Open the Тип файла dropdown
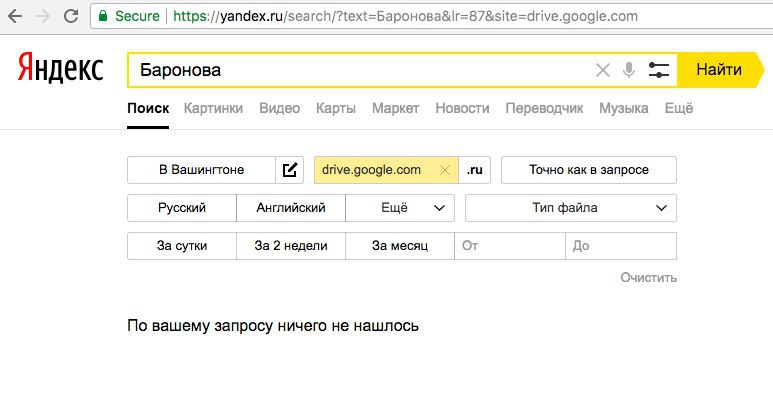773x408 pixels. 570,208
